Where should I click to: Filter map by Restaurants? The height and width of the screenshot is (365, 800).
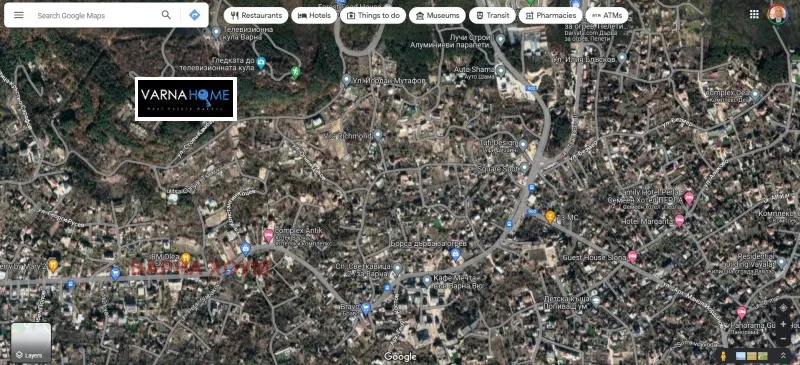(x=256, y=15)
